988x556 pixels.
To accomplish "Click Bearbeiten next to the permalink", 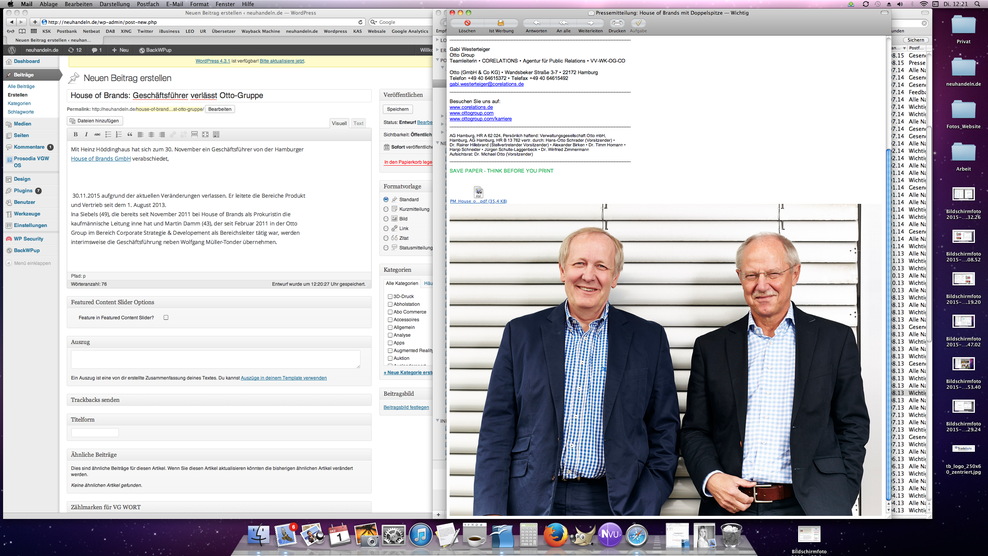I will click(220, 109).
